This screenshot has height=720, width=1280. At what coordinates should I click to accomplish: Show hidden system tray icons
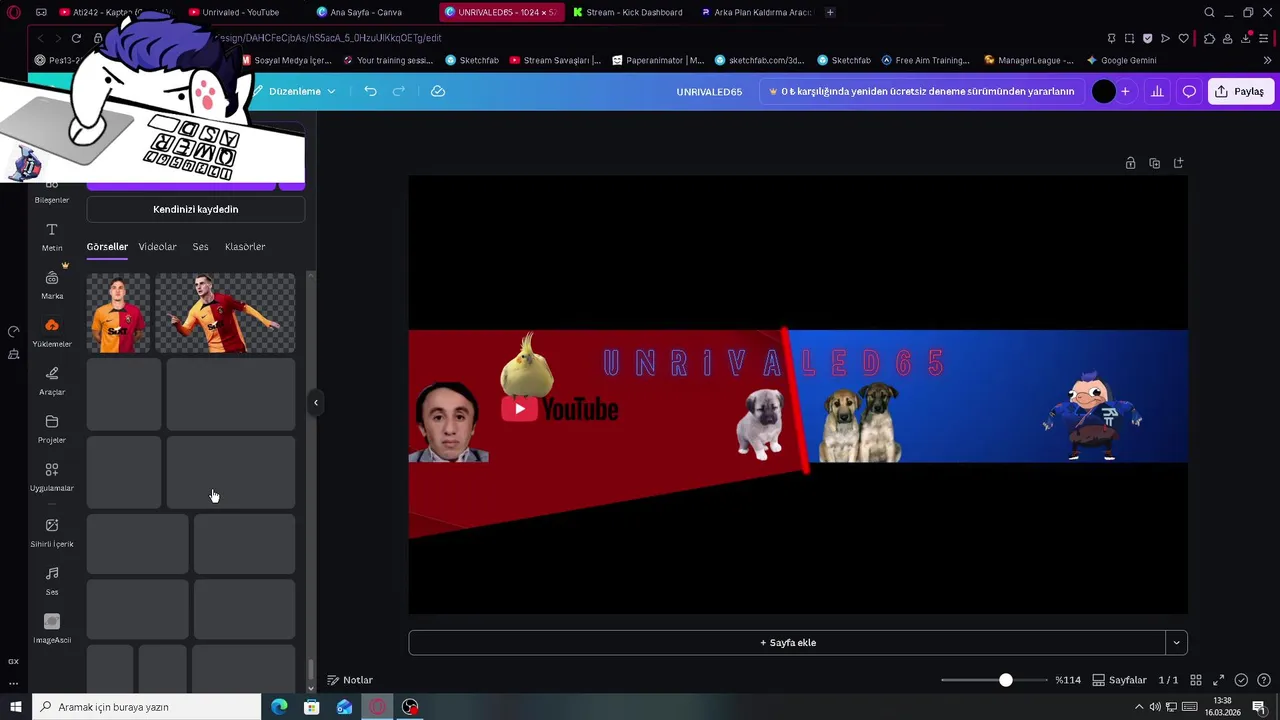tap(1138, 707)
